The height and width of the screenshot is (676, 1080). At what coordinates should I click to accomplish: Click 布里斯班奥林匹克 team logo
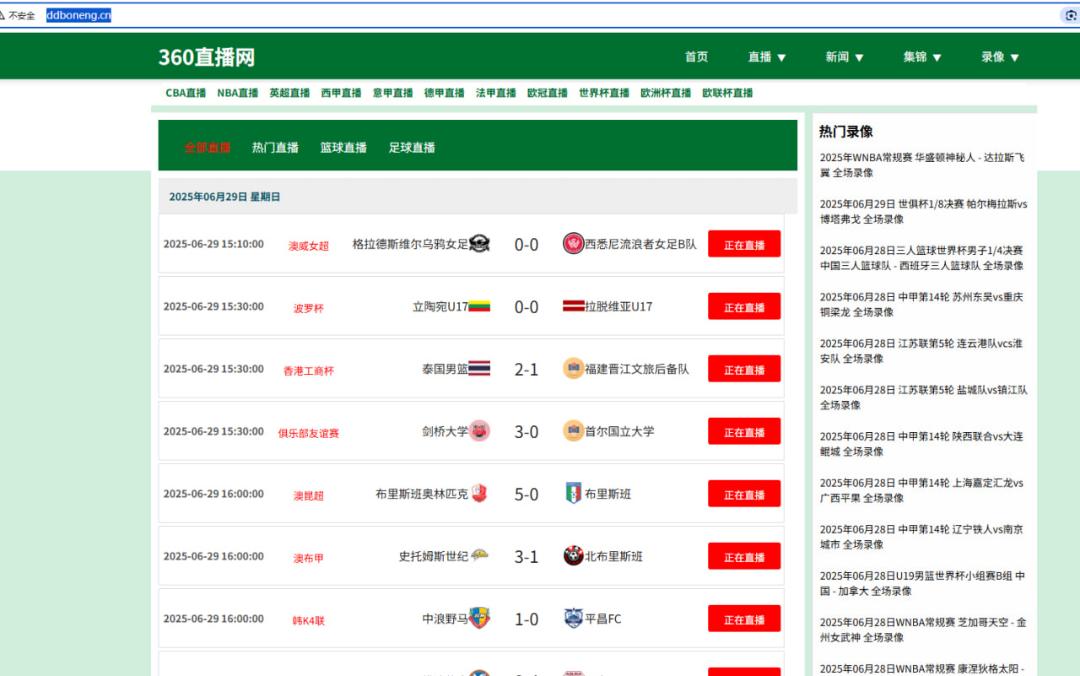point(479,493)
